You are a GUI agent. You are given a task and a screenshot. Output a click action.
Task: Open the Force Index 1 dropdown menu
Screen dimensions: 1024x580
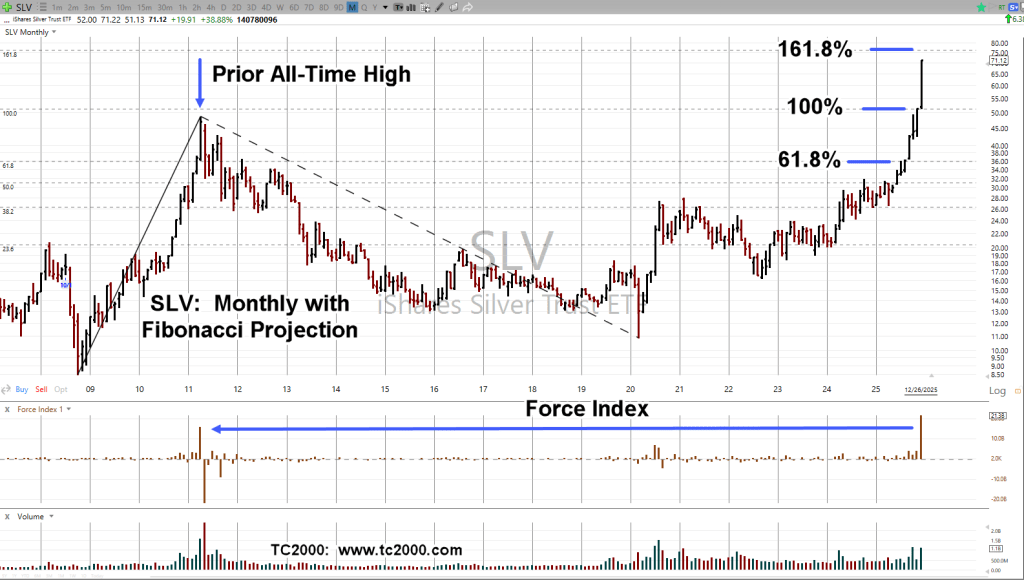(66, 409)
